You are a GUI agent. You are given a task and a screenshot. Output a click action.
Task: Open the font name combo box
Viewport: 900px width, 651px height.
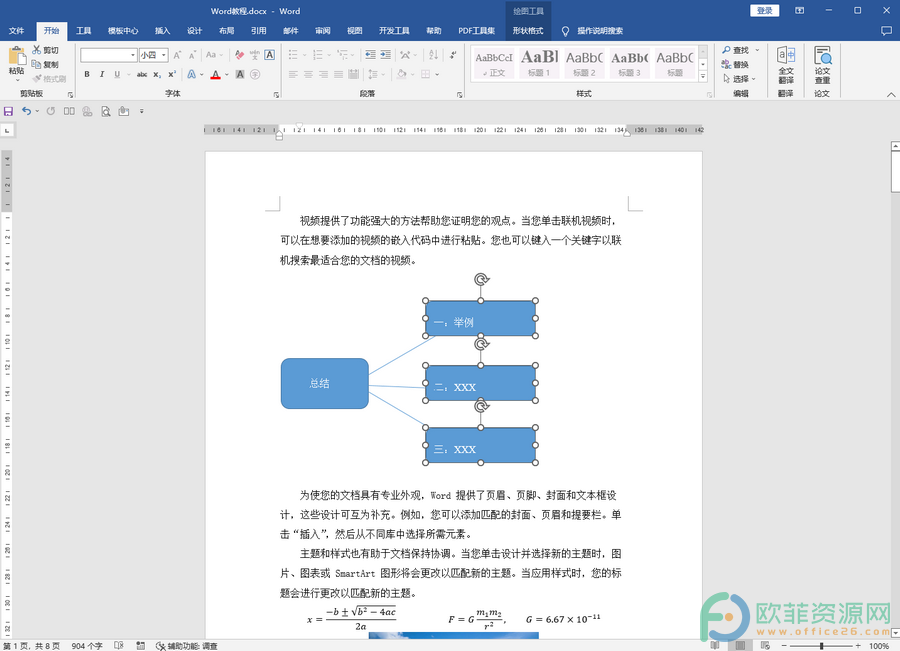[x=108, y=55]
